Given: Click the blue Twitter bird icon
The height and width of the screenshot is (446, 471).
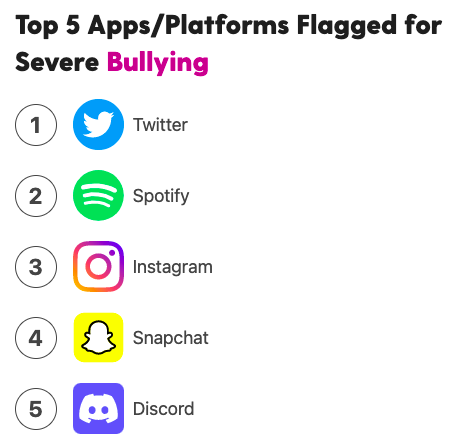Looking at the screenshot, I should [x=98, y=124].
